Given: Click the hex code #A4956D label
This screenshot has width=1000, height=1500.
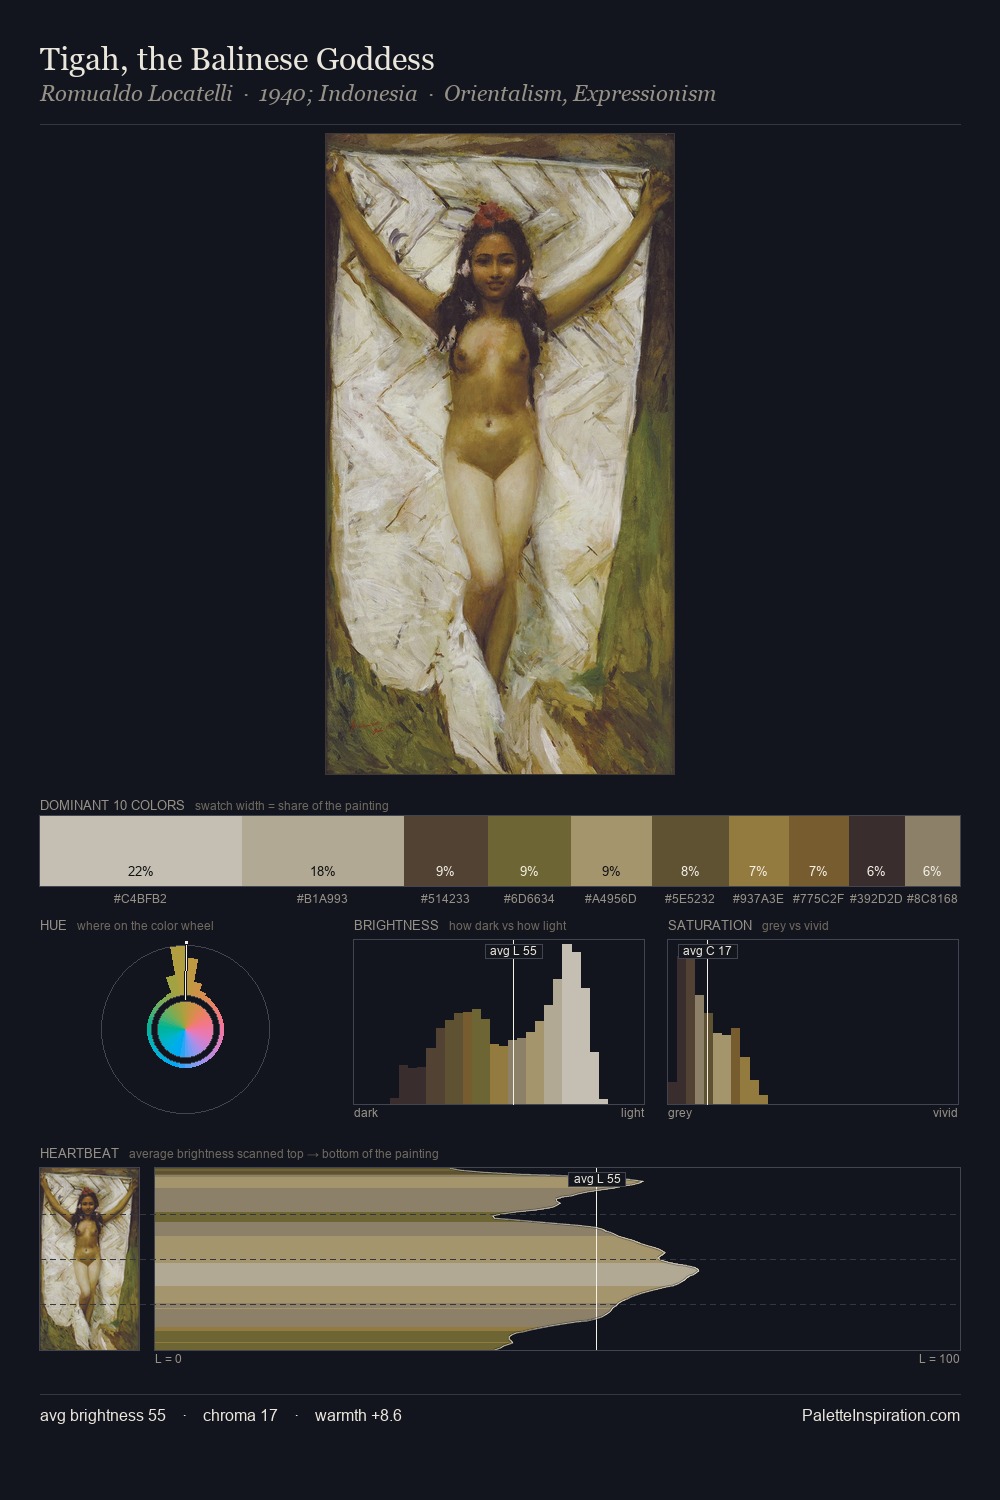Looking at the screenshot, I should (x=611, y=899).
